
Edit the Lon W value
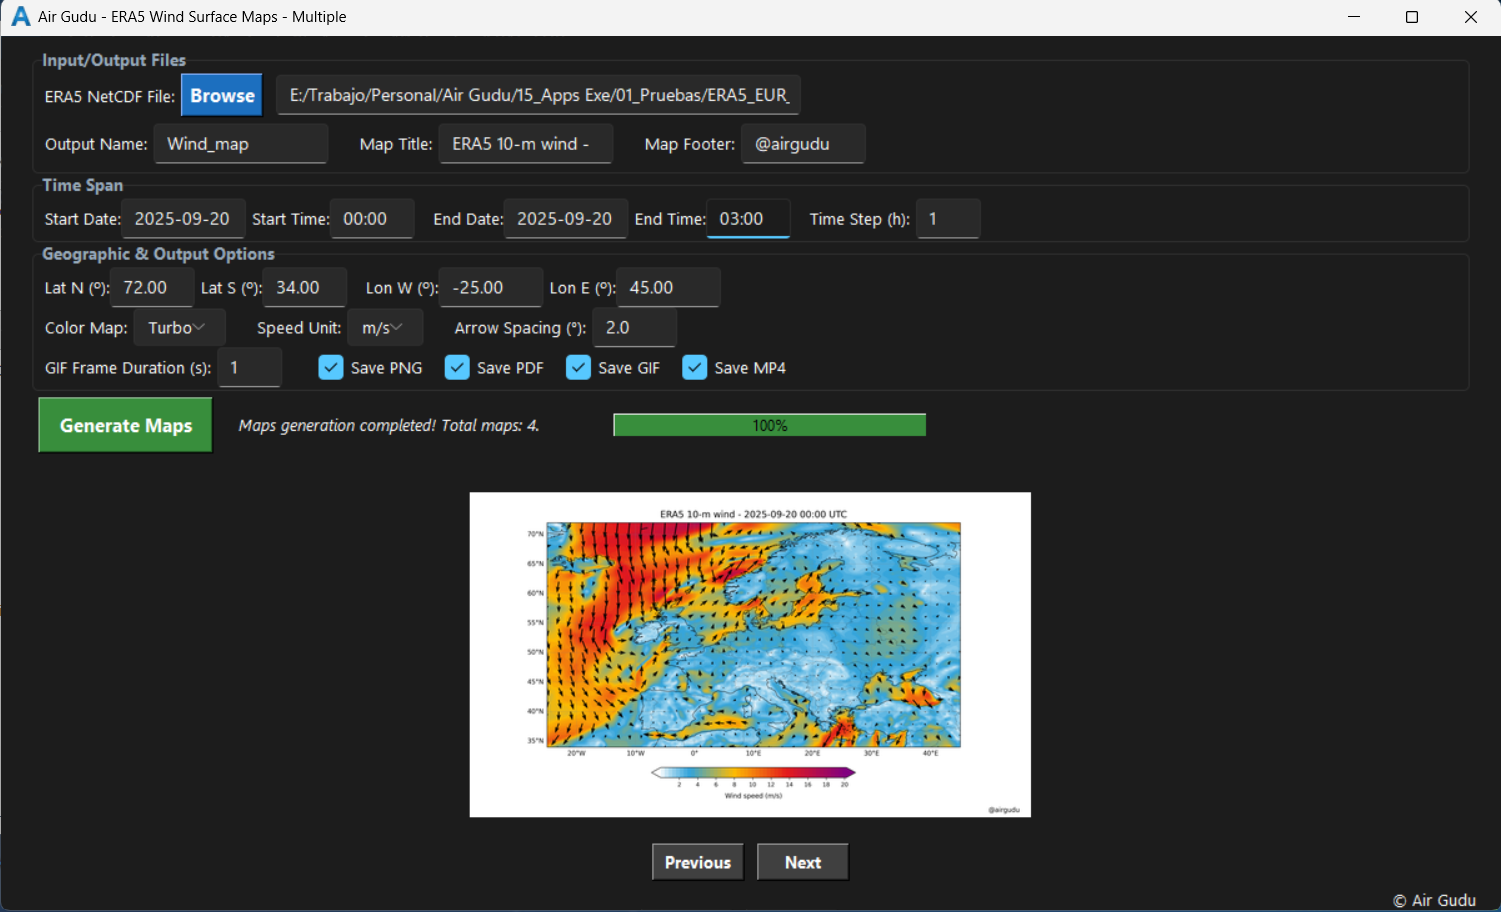491,288
